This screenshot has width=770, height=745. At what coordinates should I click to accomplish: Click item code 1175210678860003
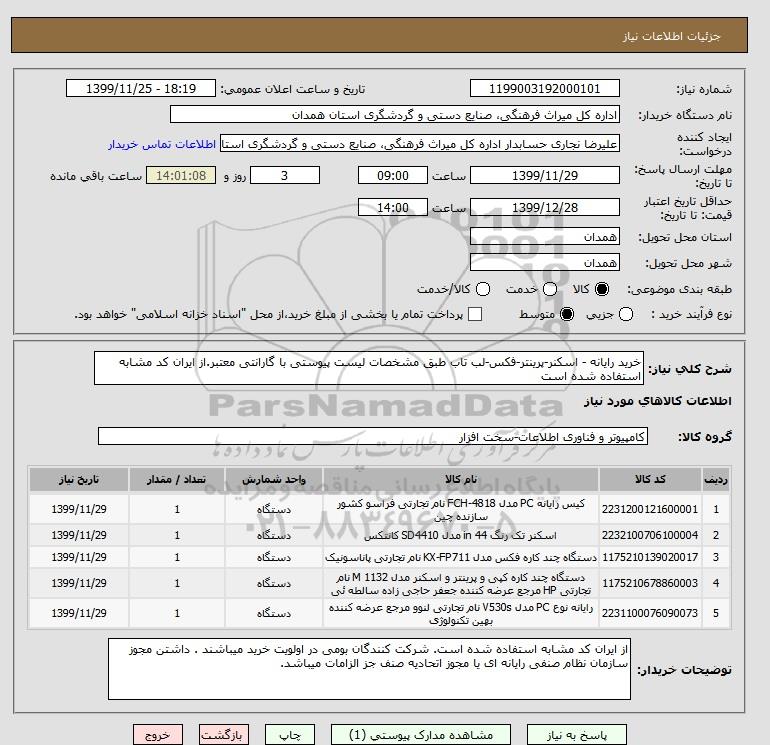coord(650,583)
